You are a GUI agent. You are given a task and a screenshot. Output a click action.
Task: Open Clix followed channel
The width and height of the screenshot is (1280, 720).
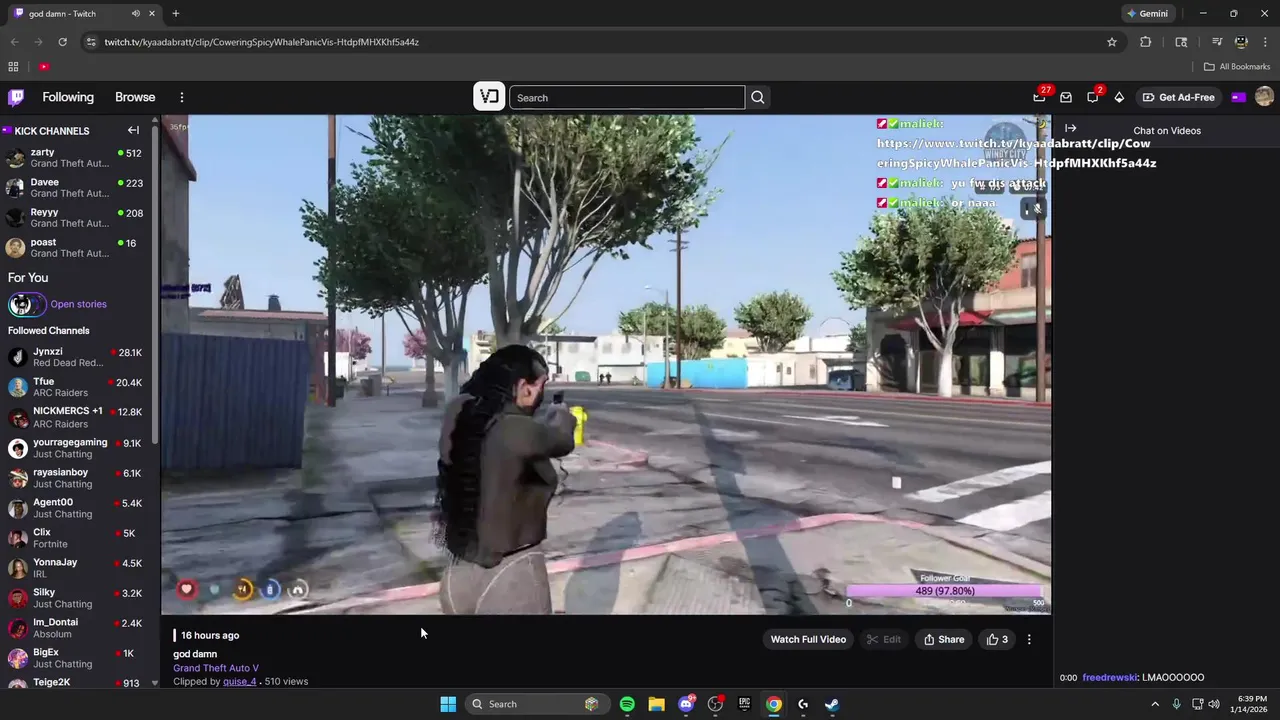[x=75, y=538]
